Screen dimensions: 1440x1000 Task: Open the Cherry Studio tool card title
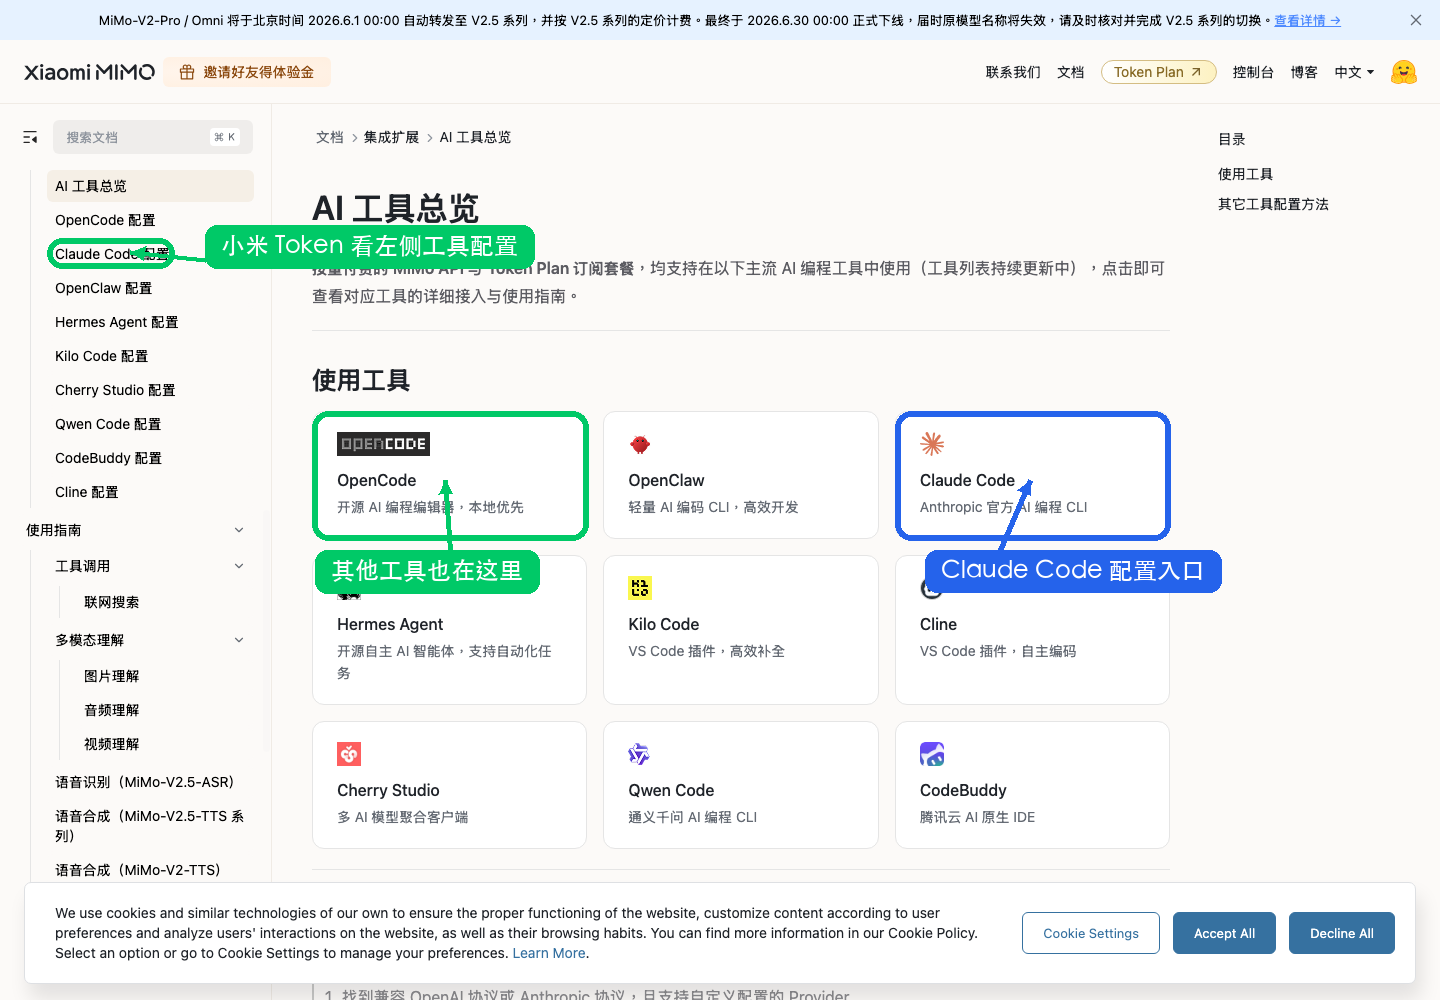click(388, 790)
